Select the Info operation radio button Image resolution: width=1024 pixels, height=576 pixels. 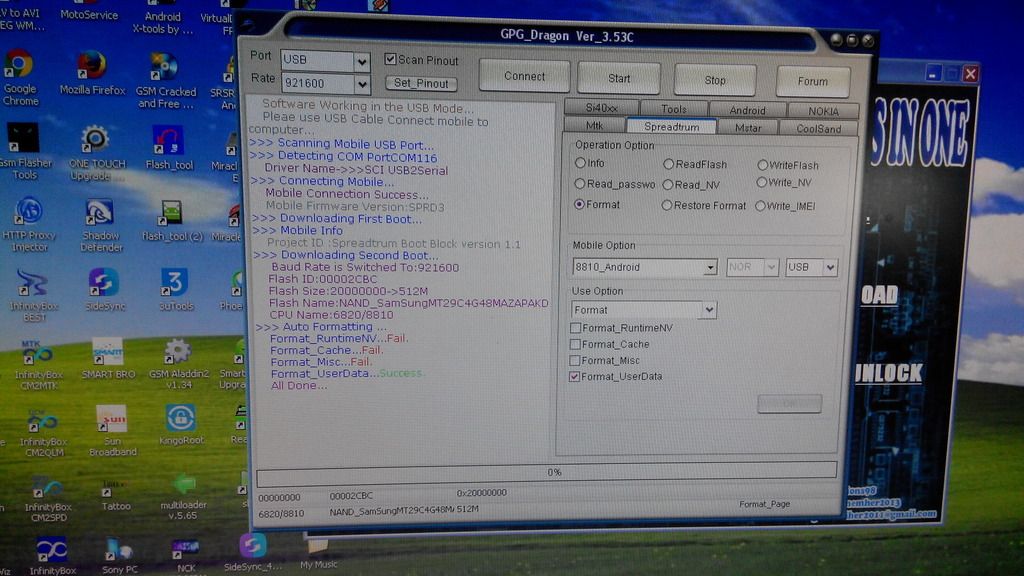580,163
